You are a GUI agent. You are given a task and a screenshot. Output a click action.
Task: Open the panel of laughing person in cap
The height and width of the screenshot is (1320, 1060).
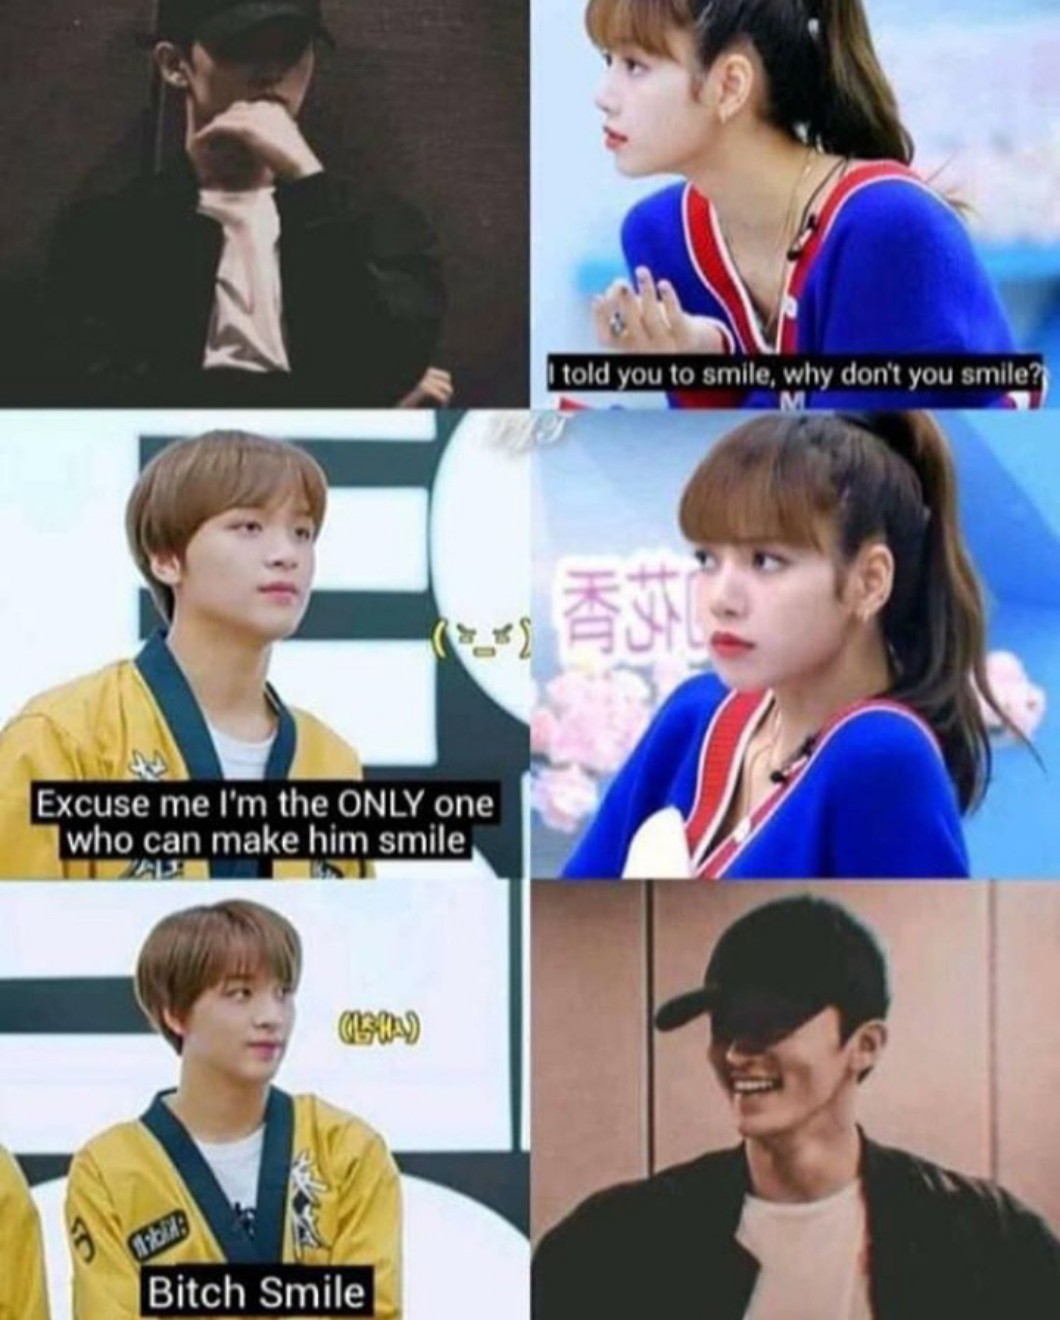(795, 1100)
